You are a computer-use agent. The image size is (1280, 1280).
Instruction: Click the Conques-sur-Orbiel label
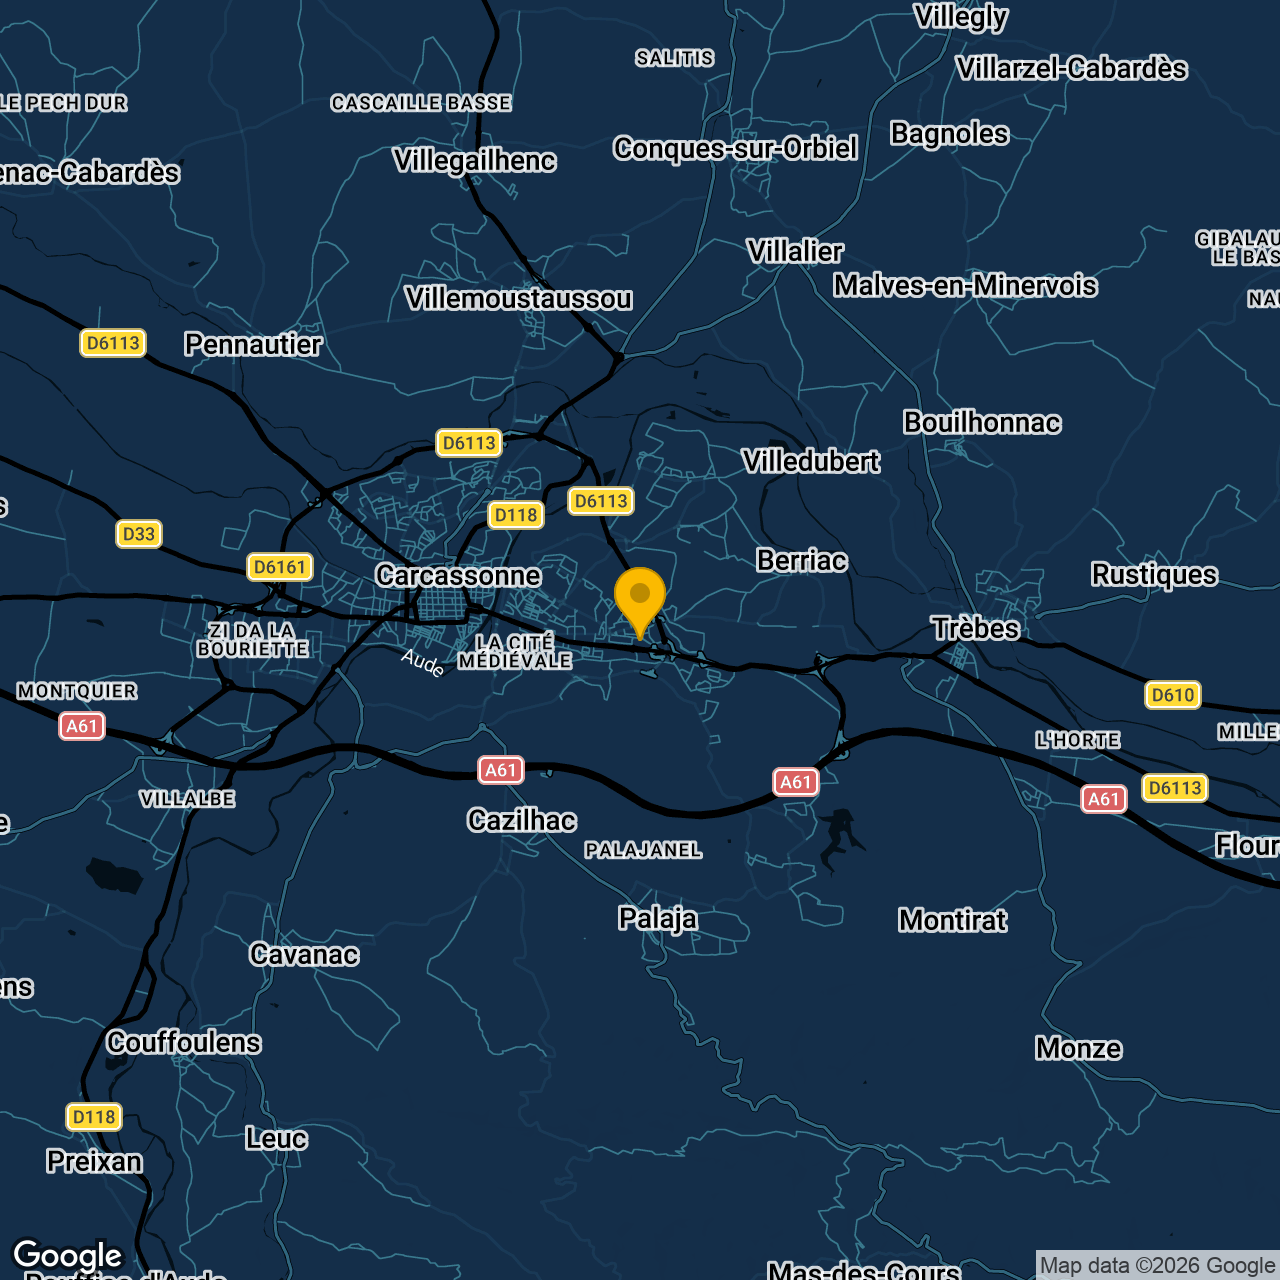736,148
